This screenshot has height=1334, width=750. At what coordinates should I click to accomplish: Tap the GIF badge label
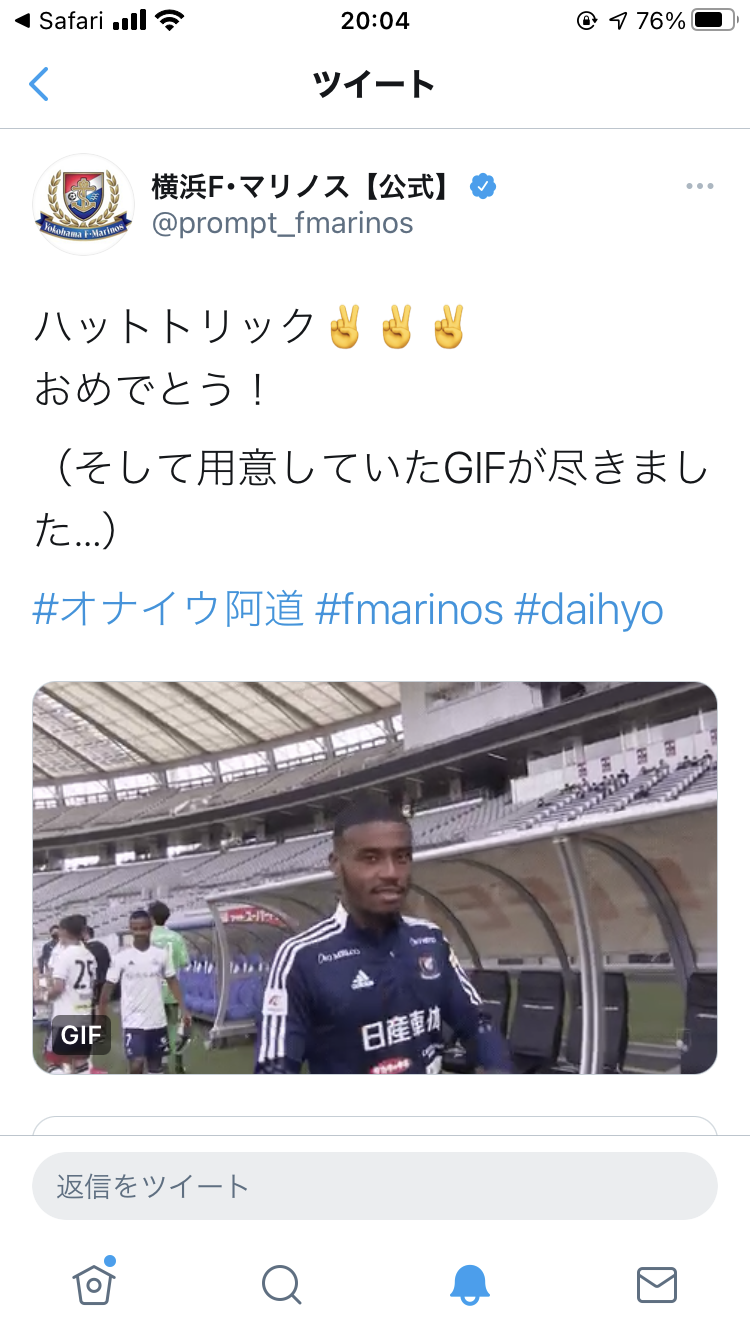[81, 1035]
